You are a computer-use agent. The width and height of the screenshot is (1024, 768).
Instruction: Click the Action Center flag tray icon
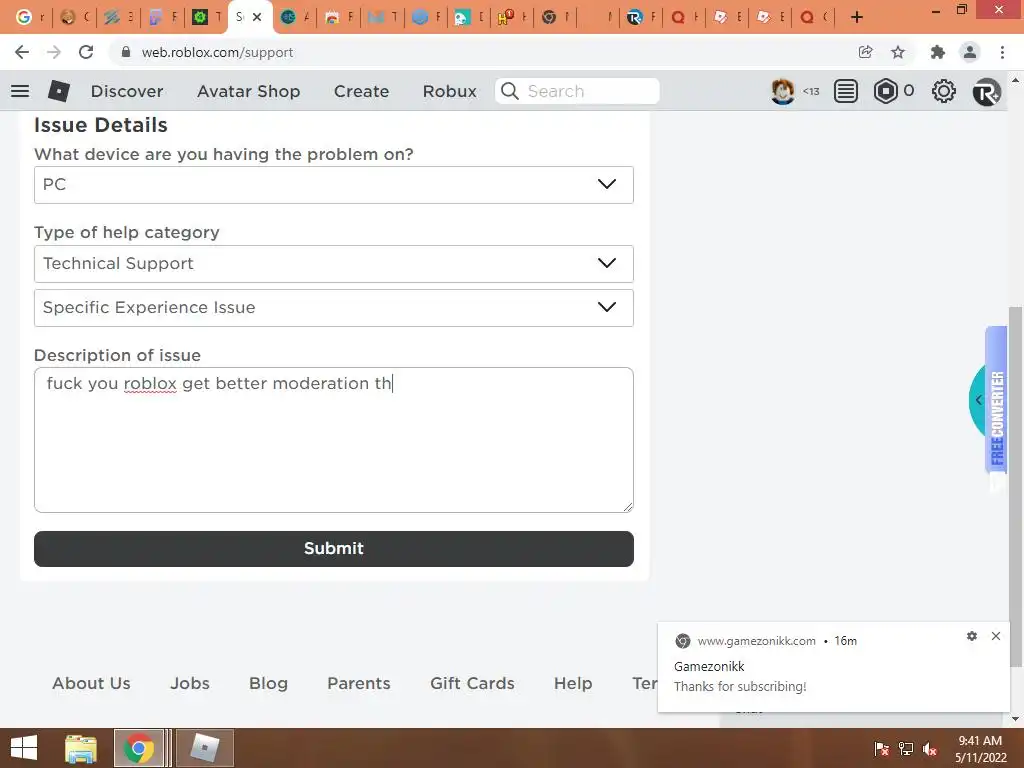[x=881, y=749]
